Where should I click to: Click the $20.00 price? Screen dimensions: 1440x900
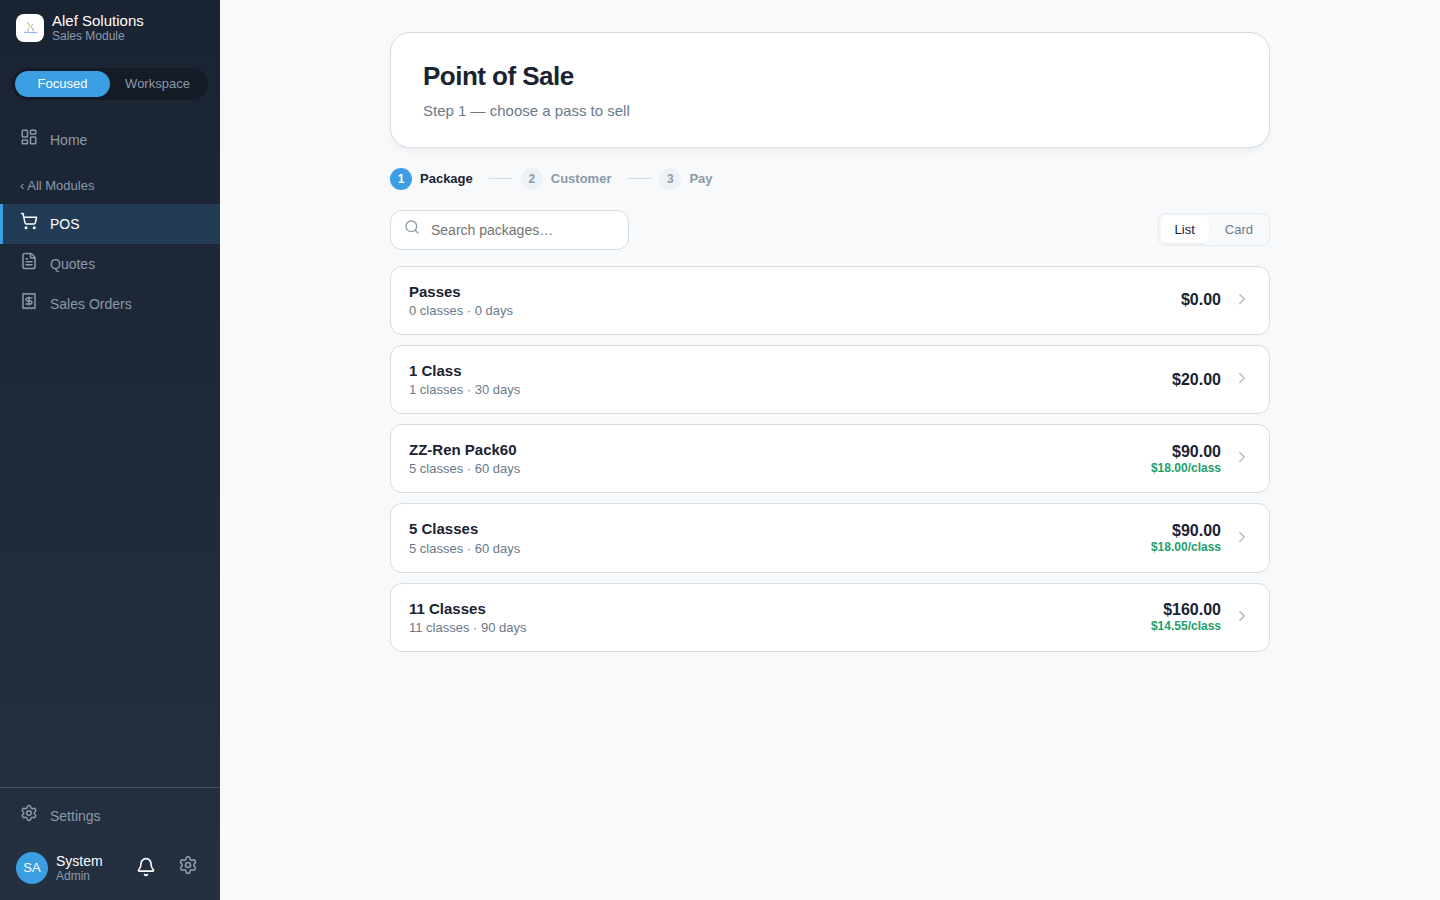[x=1196, y=379]
